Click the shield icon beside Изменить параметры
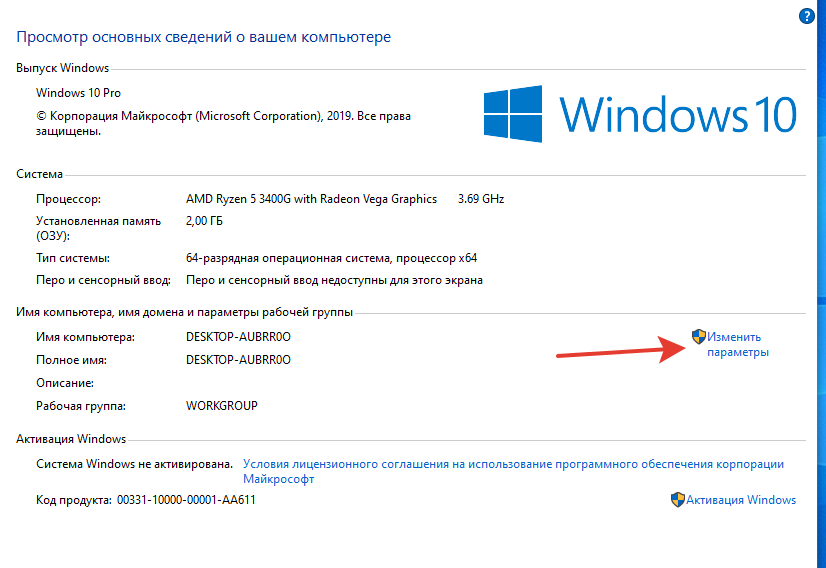826x568 pixels. coord(699,336)
